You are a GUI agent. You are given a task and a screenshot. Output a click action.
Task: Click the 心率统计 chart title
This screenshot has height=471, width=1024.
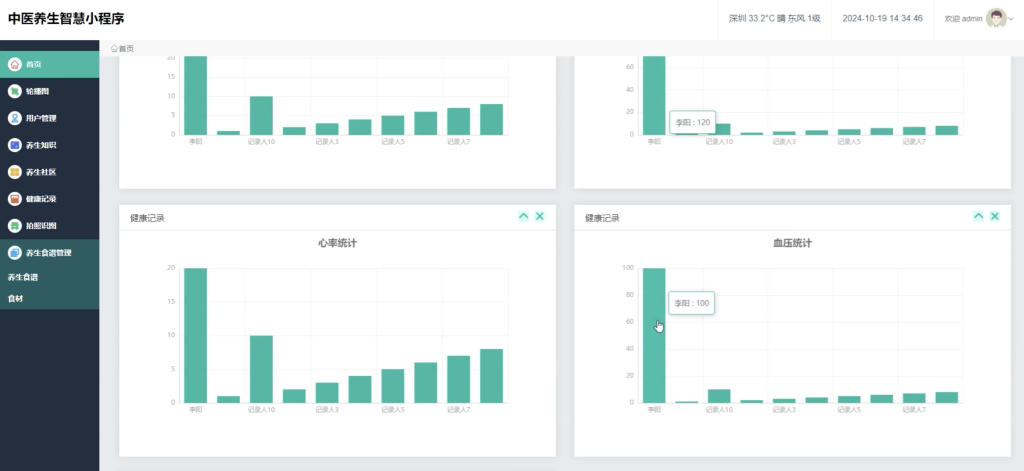(x=337, y=243)
